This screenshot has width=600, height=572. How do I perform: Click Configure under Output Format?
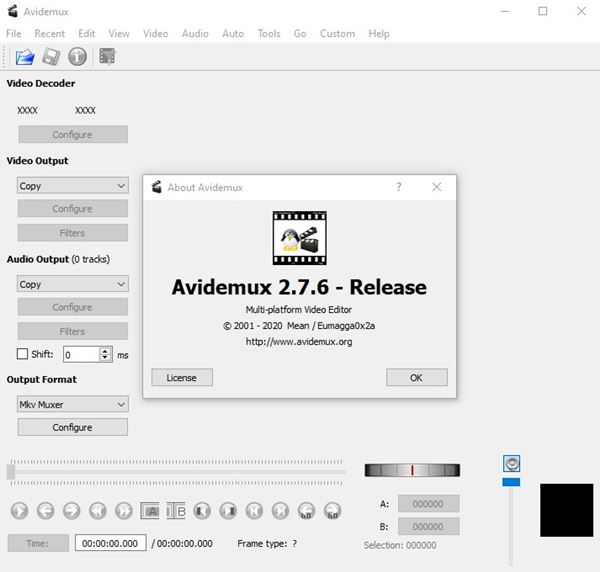[x=73, y=427]
